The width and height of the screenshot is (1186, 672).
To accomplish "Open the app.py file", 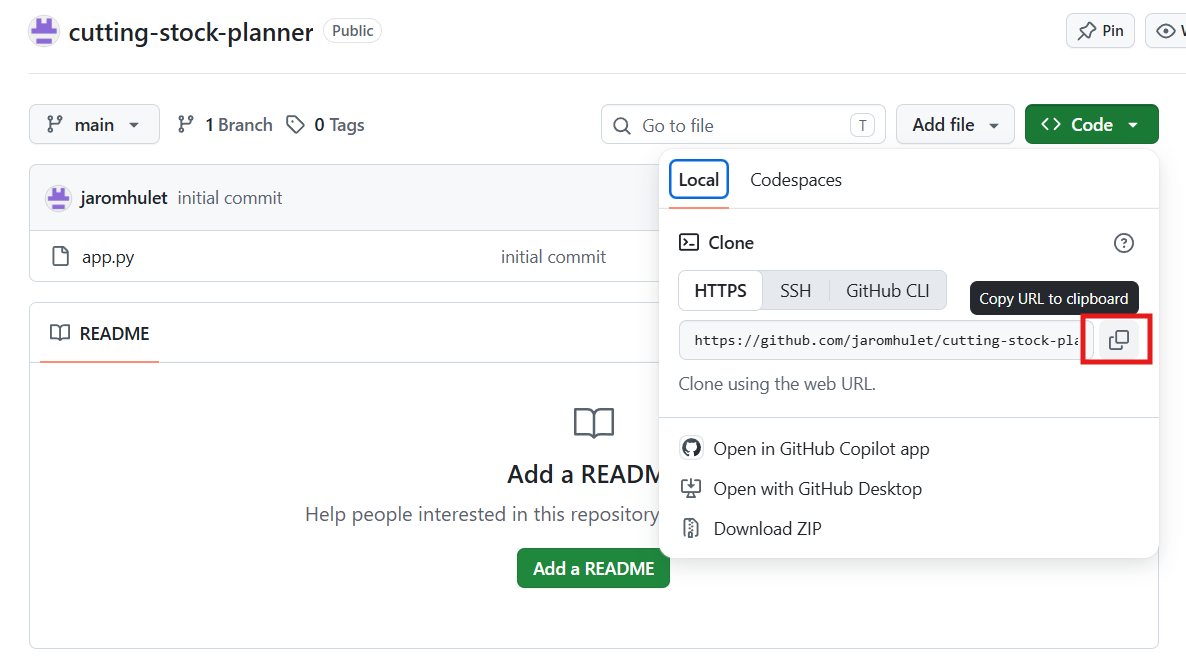I will 108,257.
